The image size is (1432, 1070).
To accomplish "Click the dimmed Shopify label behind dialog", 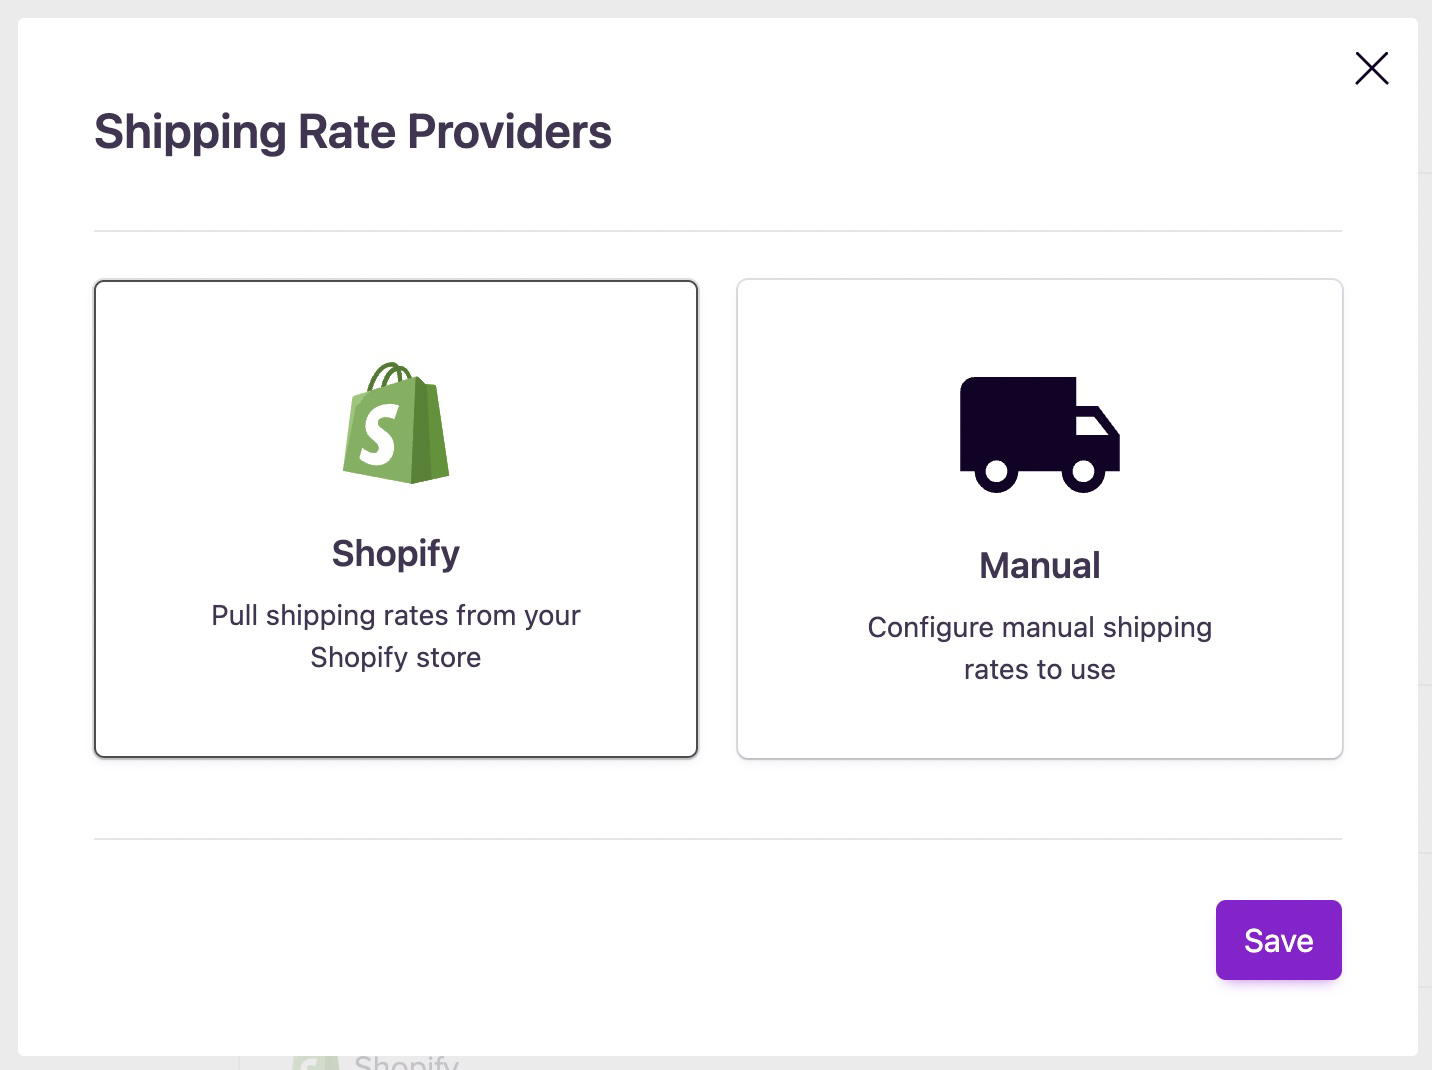I will [x=407, y=1062].
